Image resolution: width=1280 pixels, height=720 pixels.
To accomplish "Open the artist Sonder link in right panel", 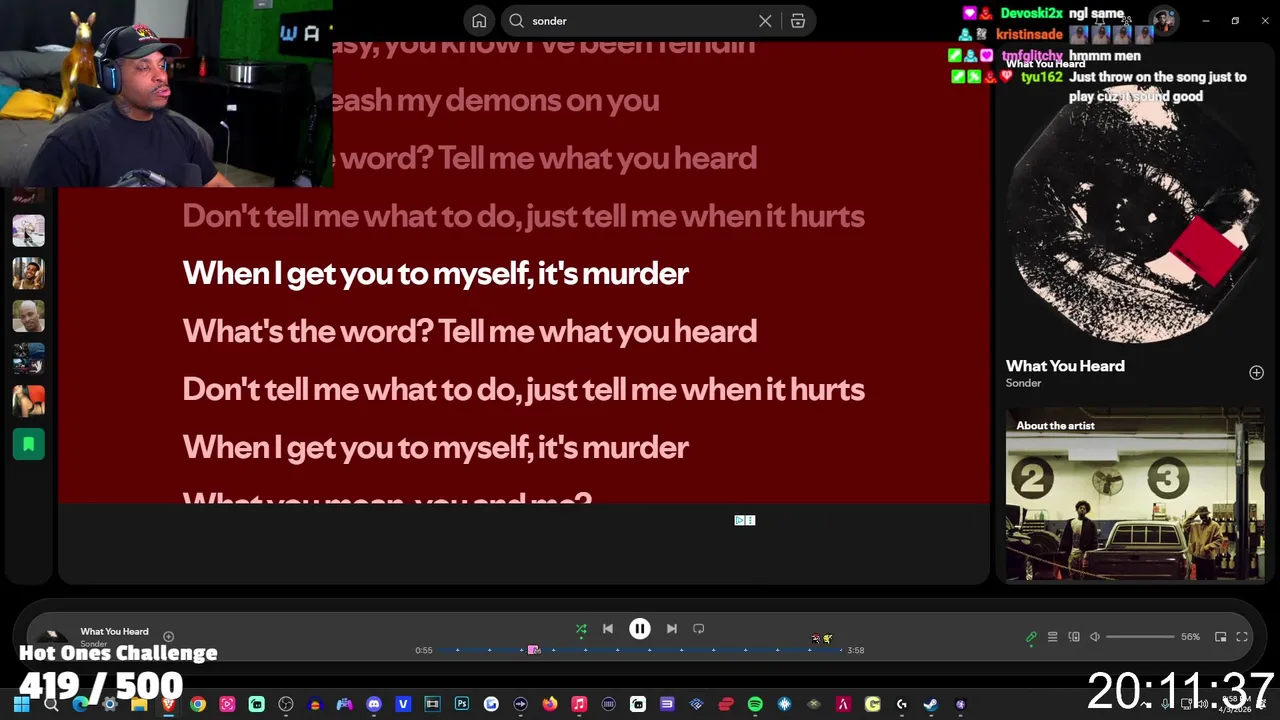I will 1023,383.
